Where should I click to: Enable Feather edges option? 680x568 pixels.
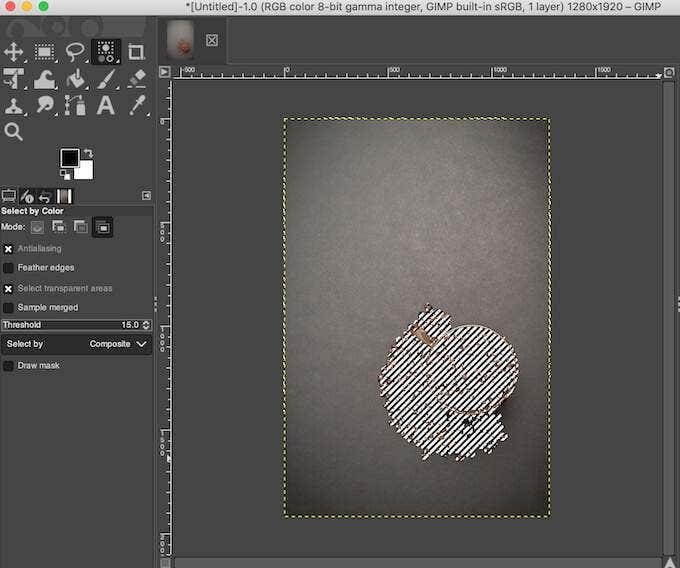coord(9,268)
